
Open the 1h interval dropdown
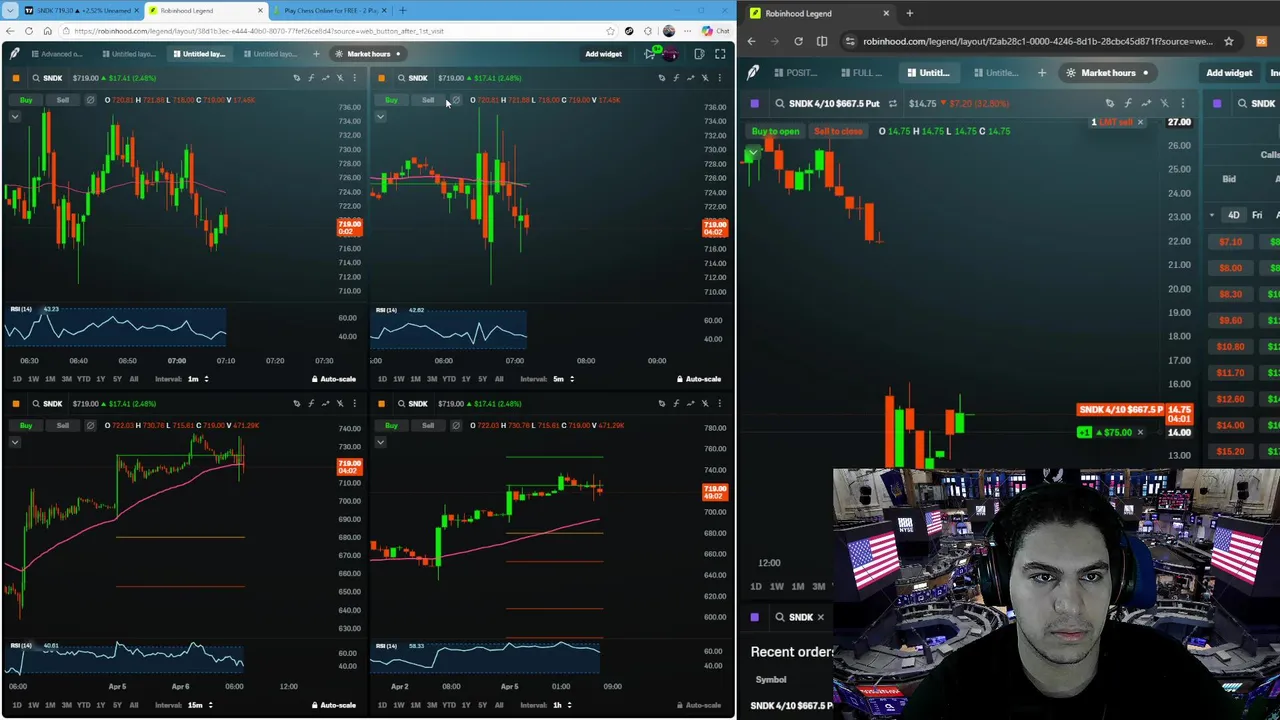[x=563, y=705]
